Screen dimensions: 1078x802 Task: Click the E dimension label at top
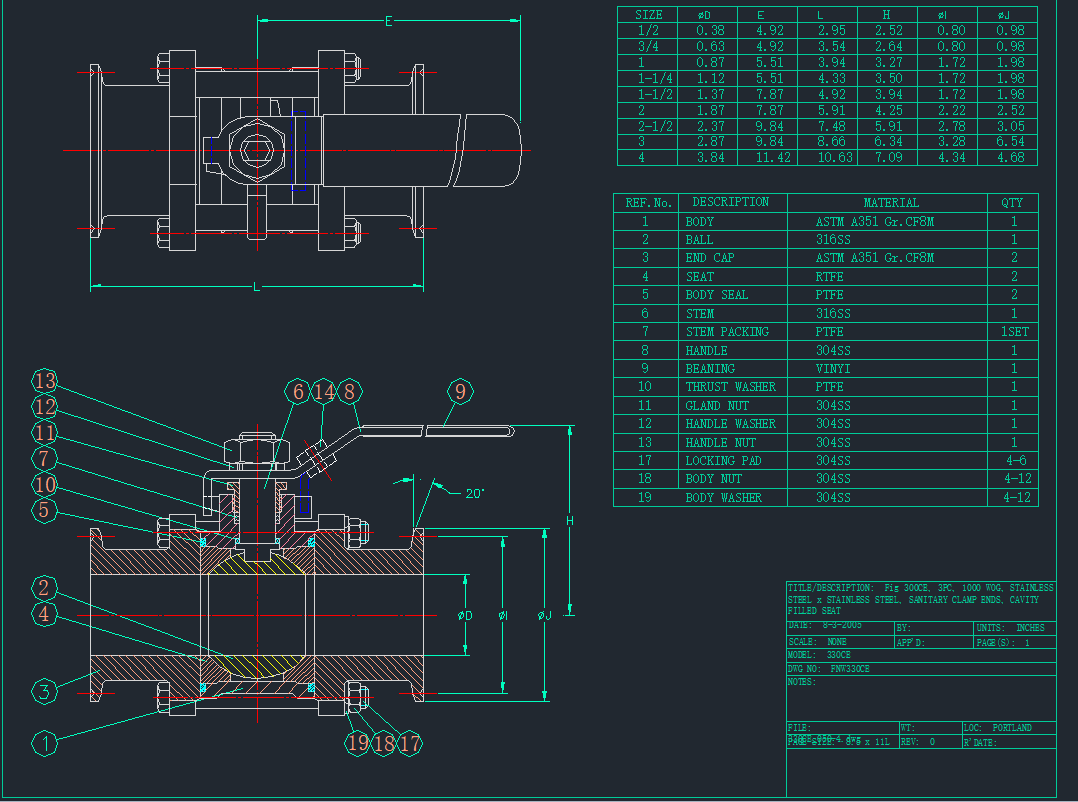point(388,21)
